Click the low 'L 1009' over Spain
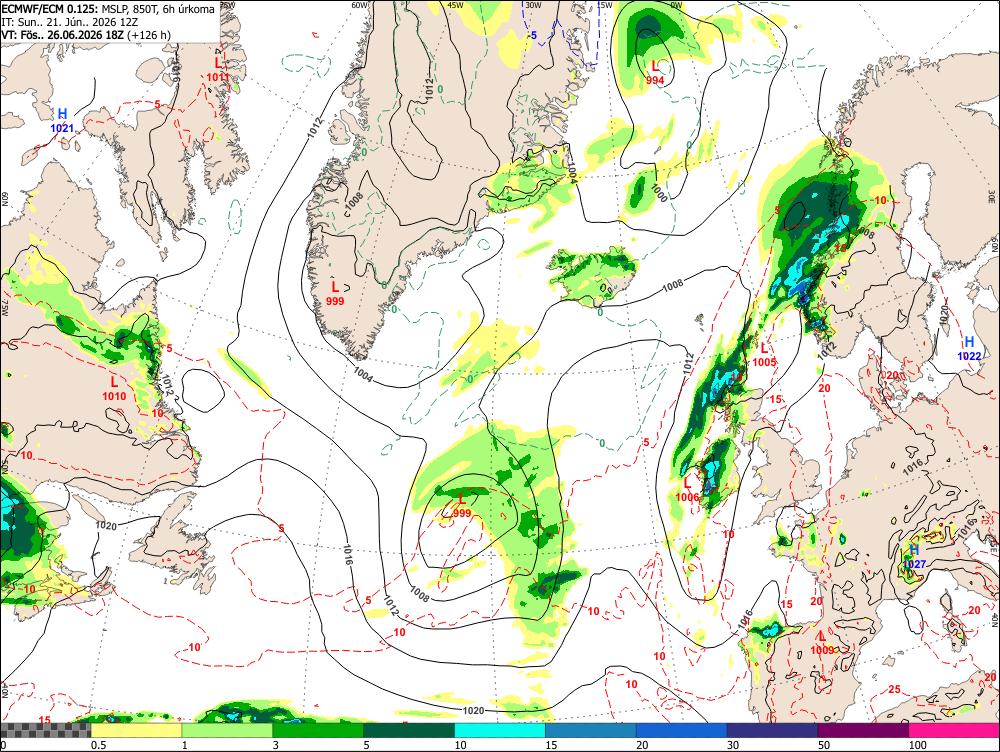The image size is (1000, 752). [x=822, y=643]
